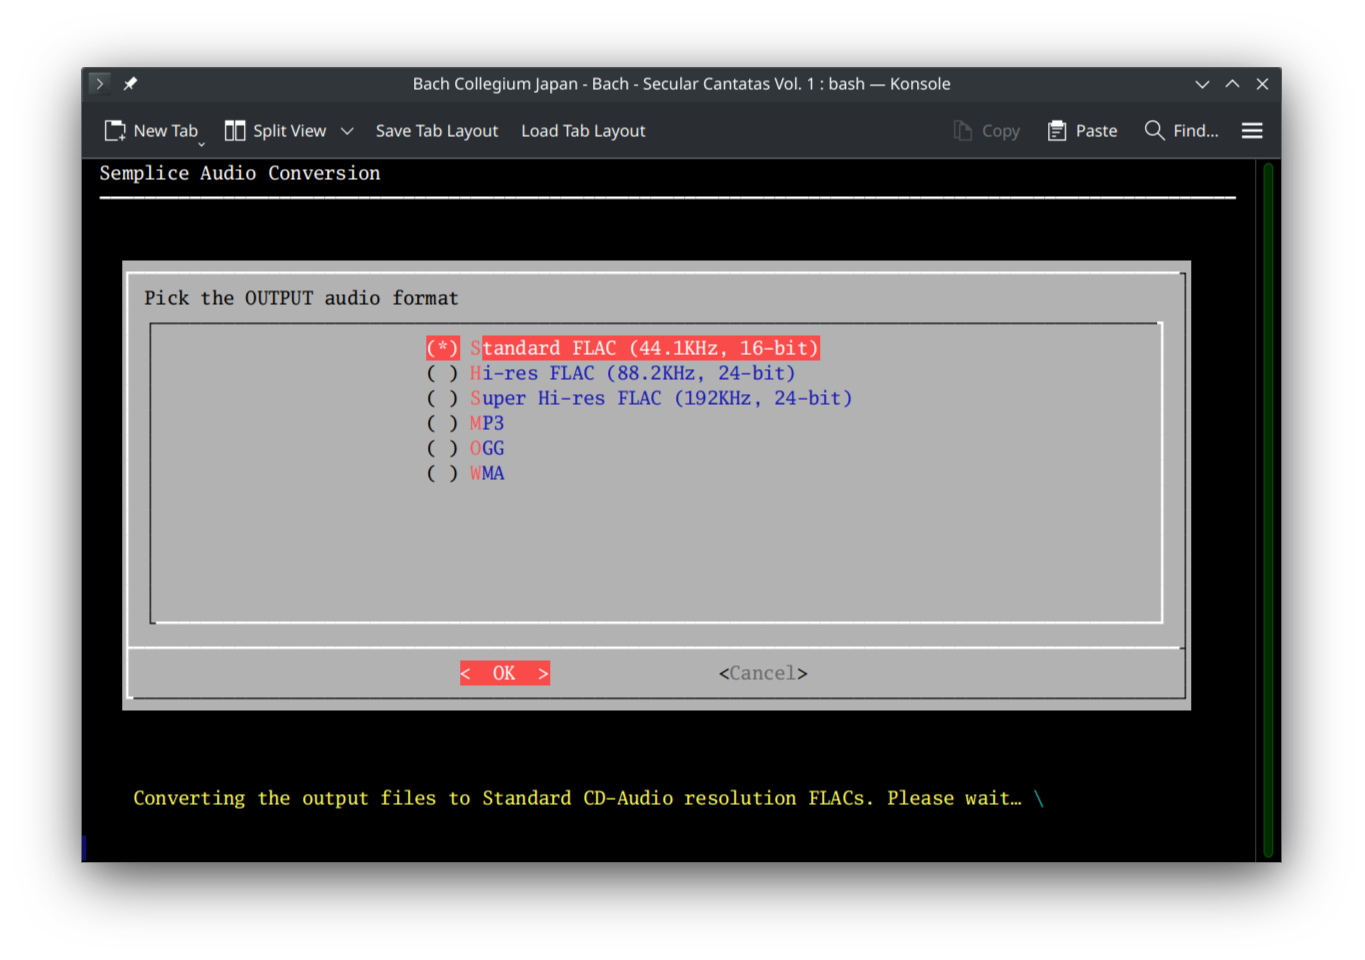Click the Paste icon

pyautogui.click(x=1056, y=130)
